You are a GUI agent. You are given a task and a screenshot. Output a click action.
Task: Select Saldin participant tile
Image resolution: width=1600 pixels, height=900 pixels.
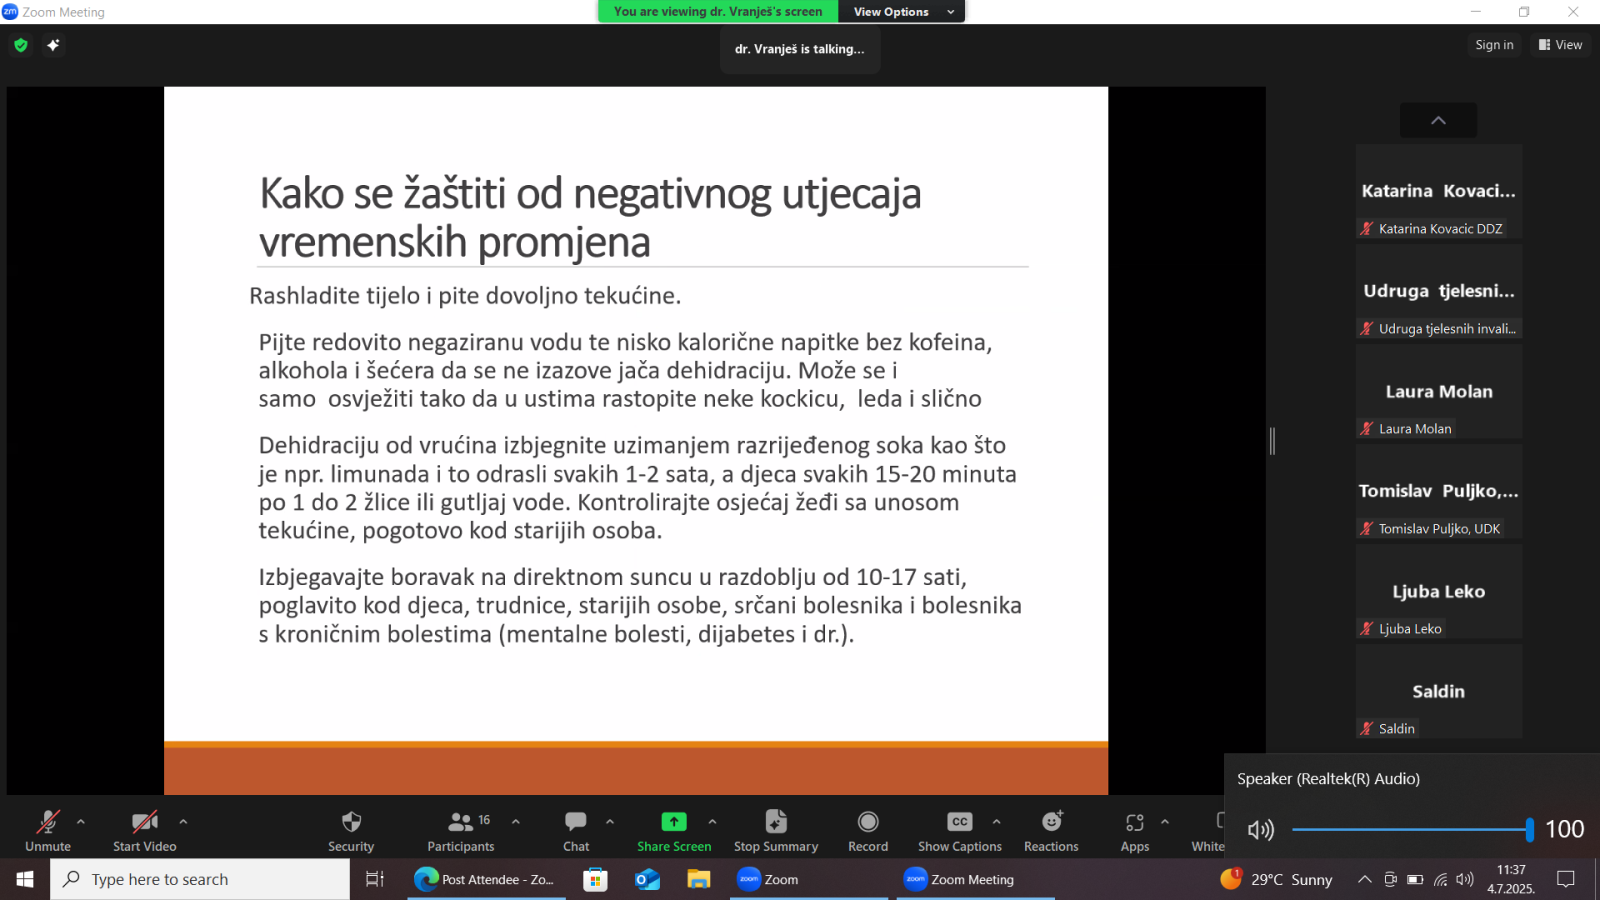tap(1439, 691)
